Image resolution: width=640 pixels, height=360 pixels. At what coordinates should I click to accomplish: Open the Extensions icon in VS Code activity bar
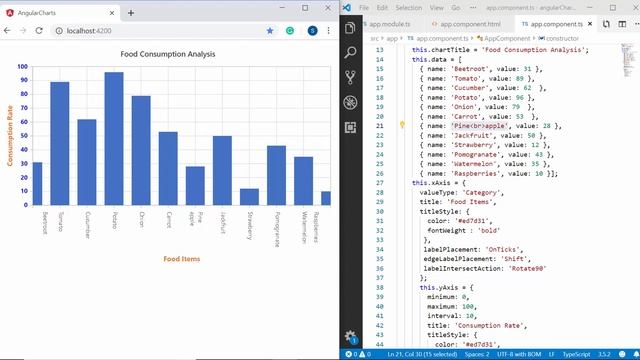click(350, 128)
